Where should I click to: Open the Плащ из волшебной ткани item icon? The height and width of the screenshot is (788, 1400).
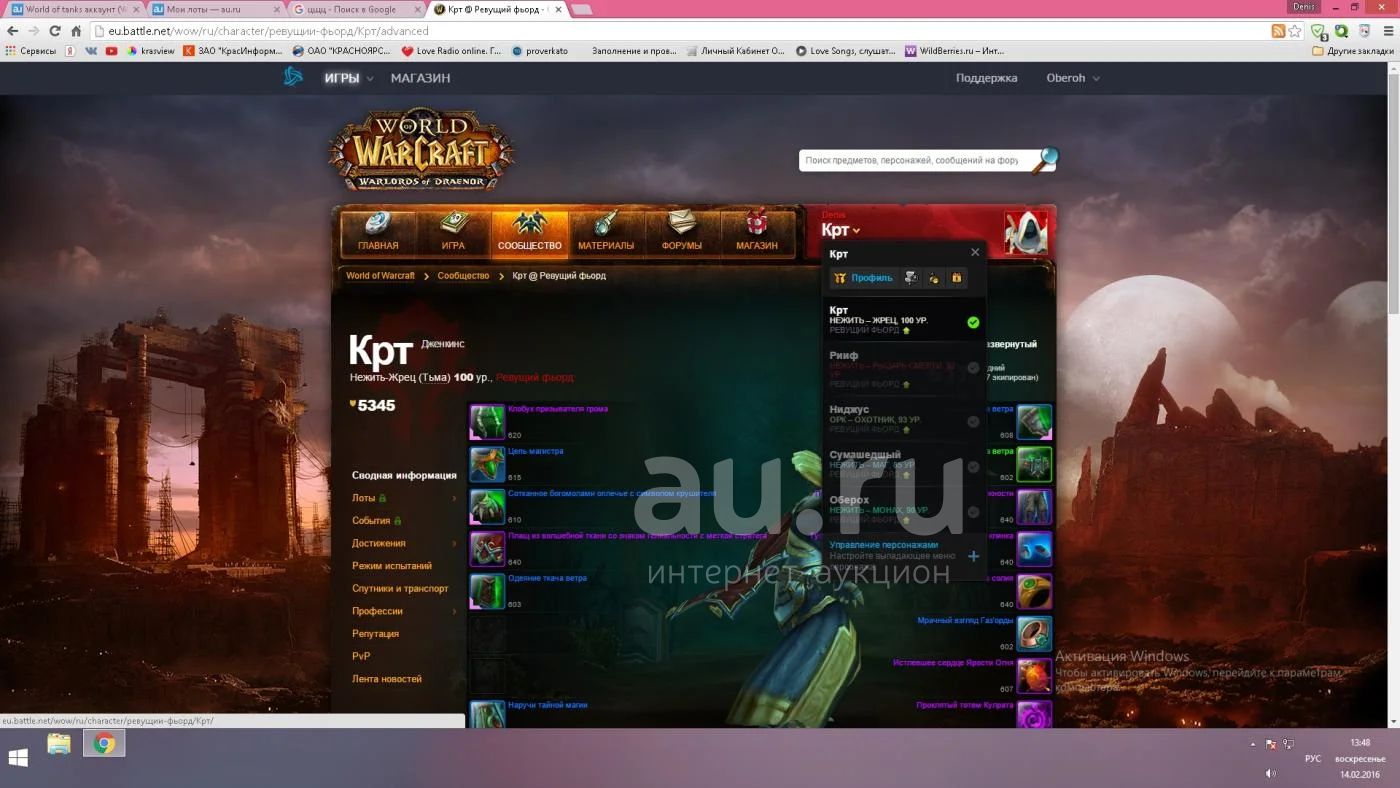click(488, 549)
